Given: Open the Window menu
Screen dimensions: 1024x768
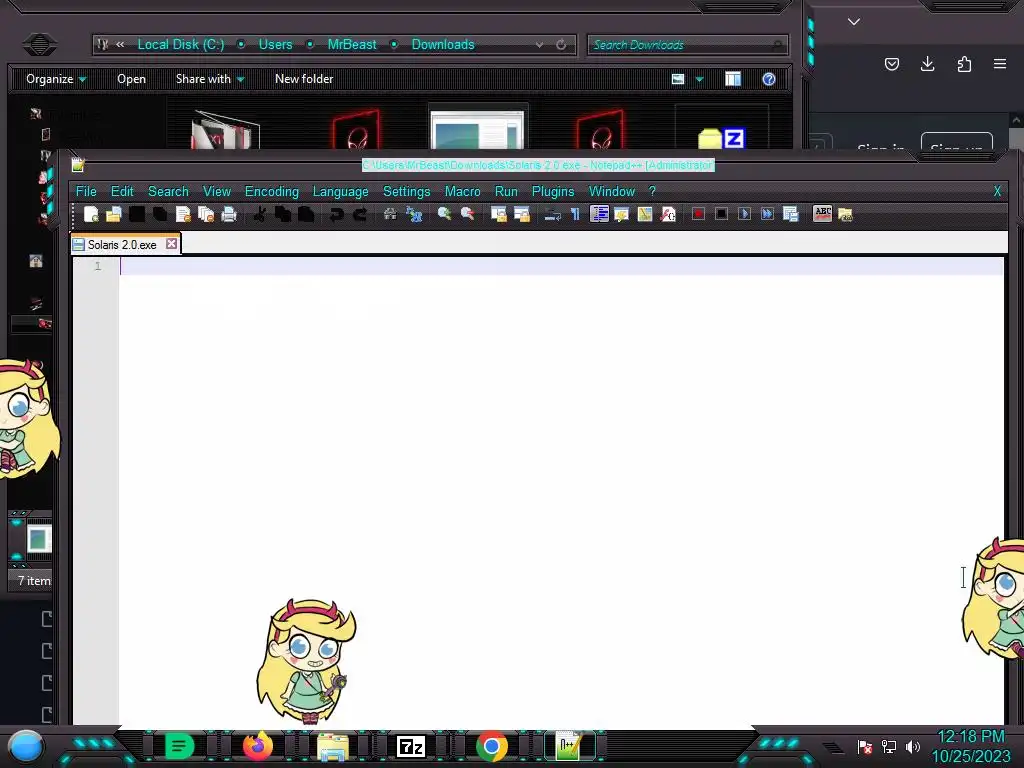Looking at the screenshot, I should coord(612,191).
